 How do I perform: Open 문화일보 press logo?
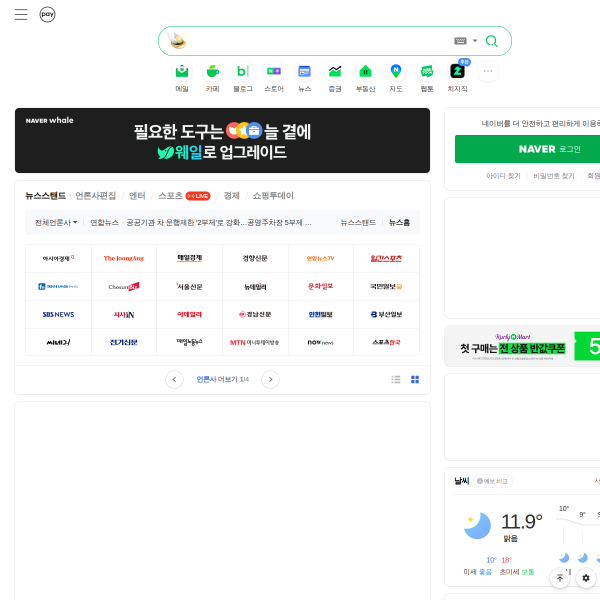pos(321,287)
